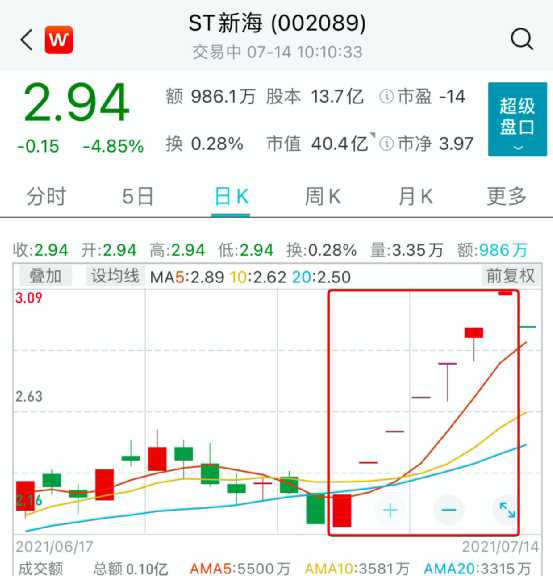This screenshot has height=576, width=553.
Task: Tap the 叠加 overlay button
Action: point(45,276)
